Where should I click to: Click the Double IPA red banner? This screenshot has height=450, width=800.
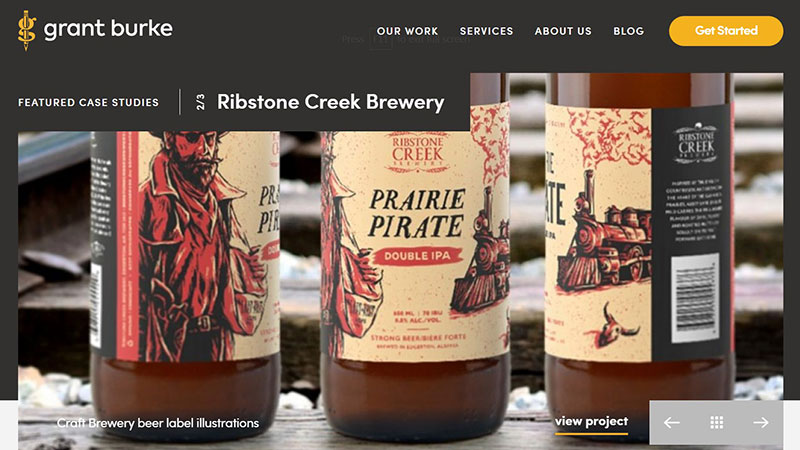[x=418, y=256]
